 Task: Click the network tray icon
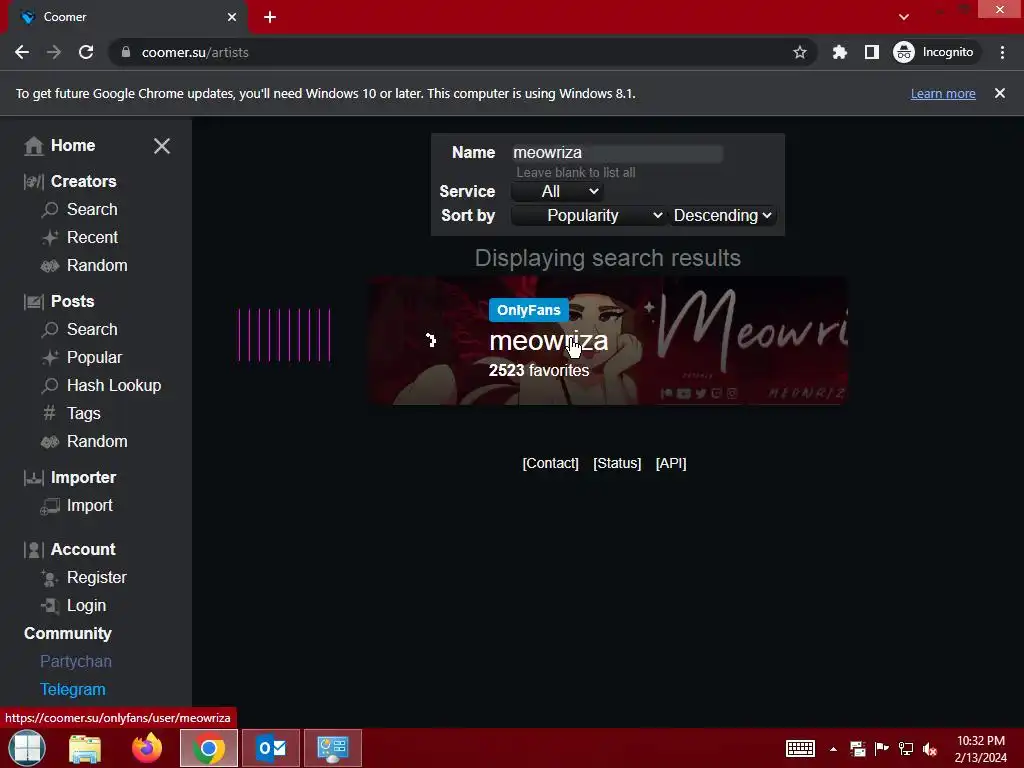tap(906, 749)
